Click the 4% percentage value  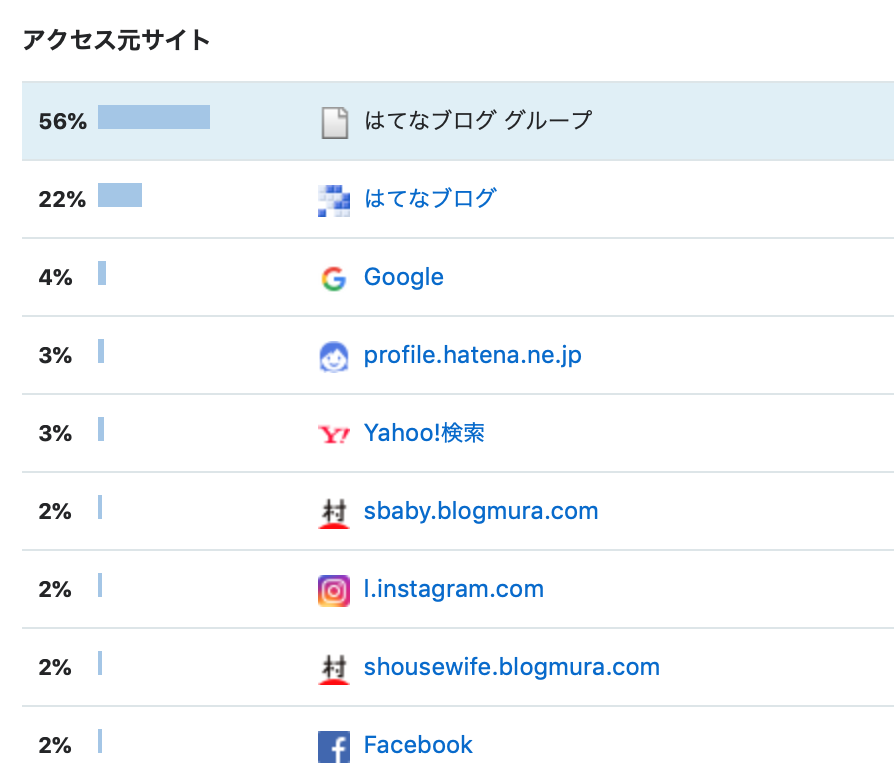coord(55,278)
